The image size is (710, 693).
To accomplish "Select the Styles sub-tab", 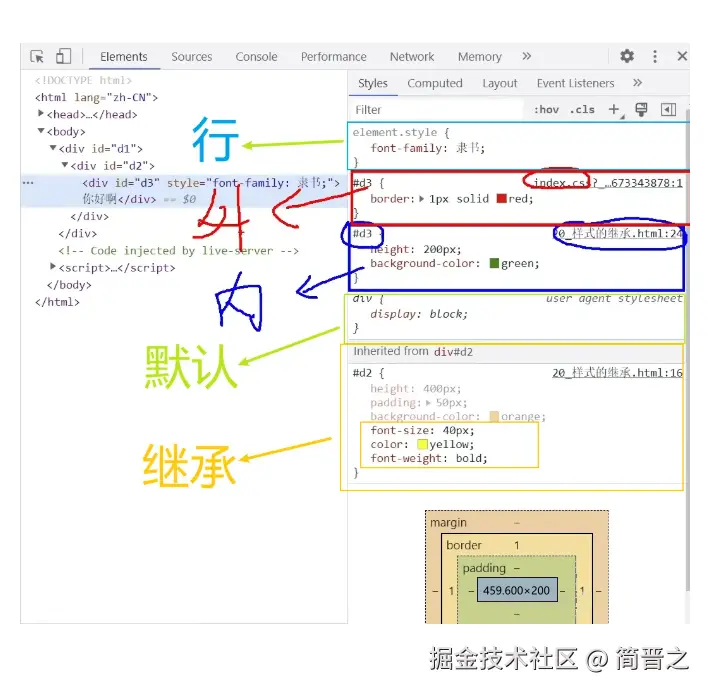I will 373,83.
